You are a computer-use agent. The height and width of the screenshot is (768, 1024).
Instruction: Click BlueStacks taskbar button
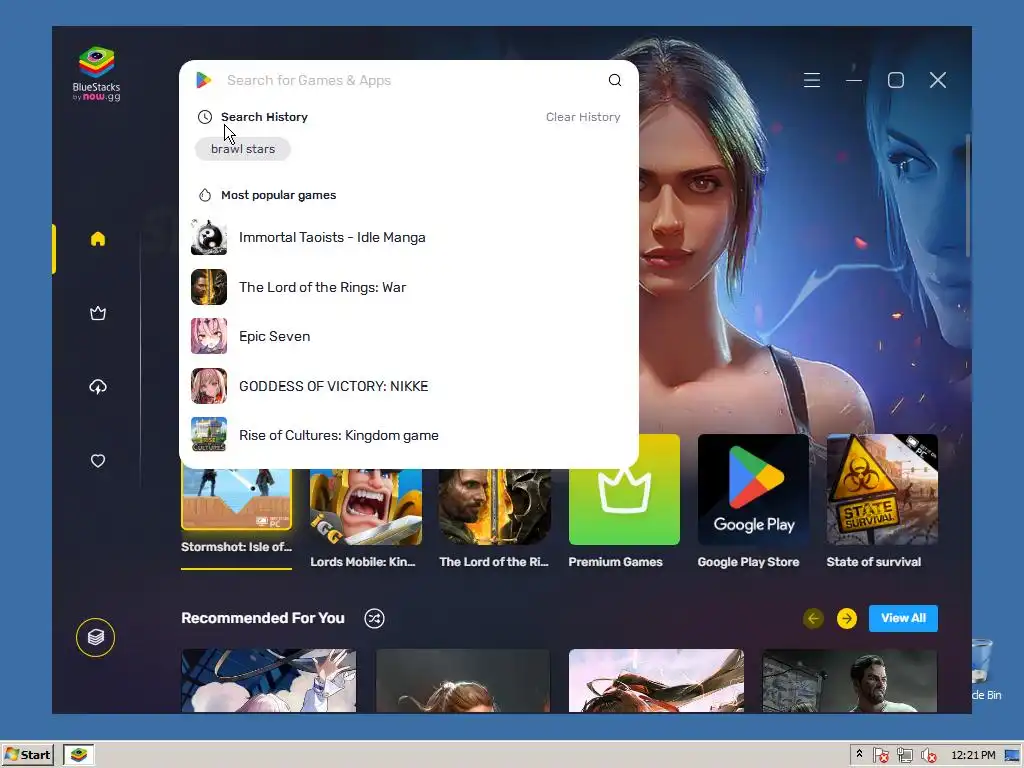click(x=79, y=755)
